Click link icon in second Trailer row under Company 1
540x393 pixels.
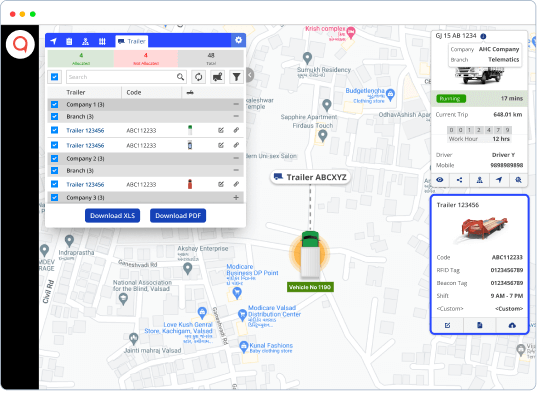click(236, 145)
